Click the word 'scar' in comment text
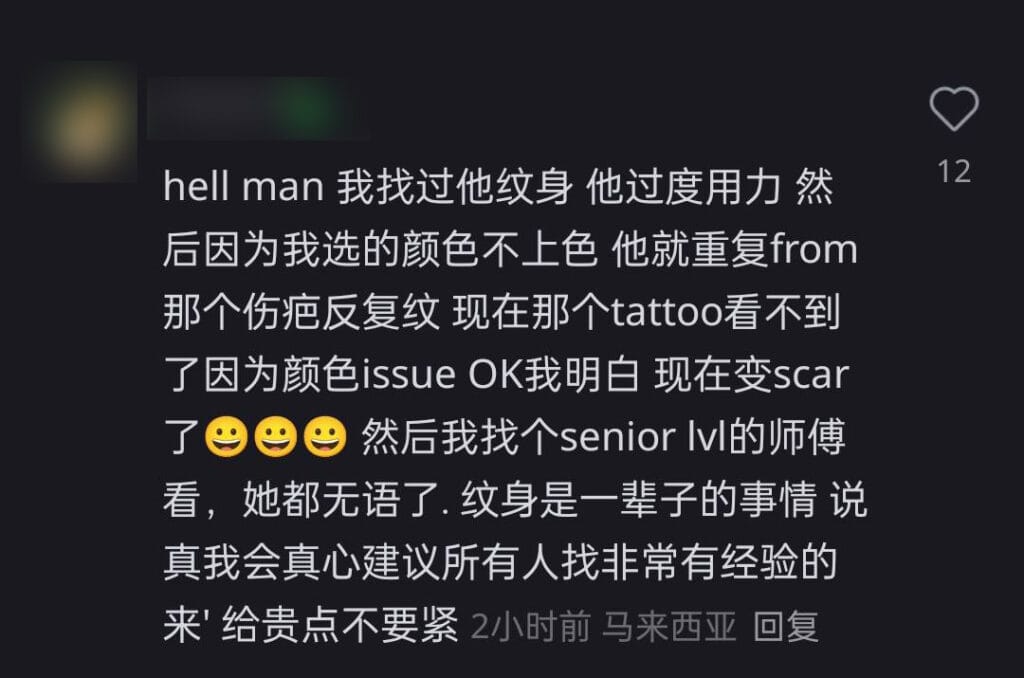This screenshot has width=1024, height=678. pyautogui.click(x=810, y=375)
